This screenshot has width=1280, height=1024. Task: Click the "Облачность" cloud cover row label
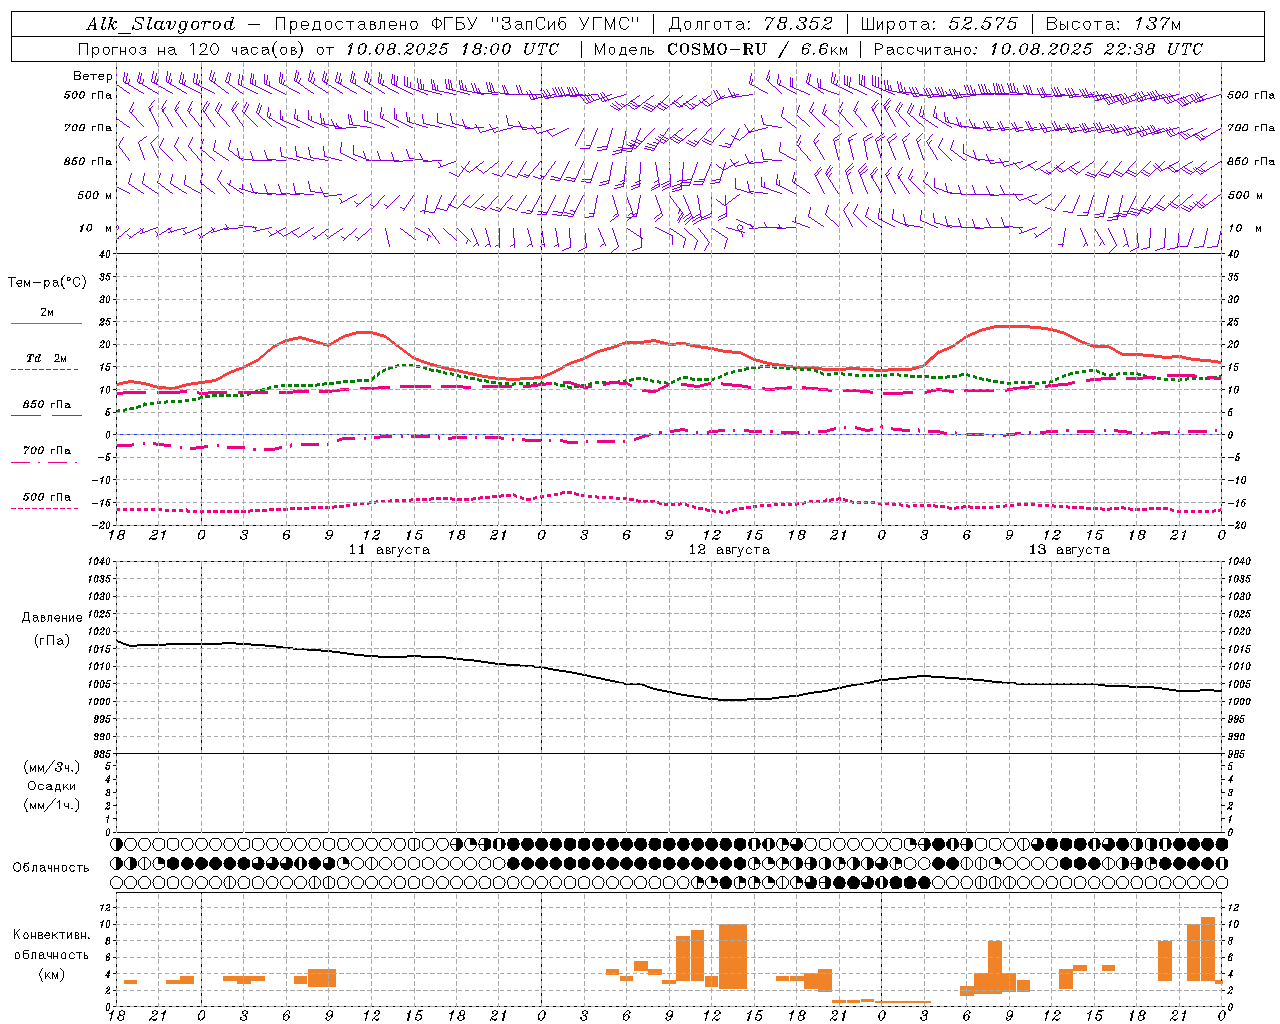51,867
